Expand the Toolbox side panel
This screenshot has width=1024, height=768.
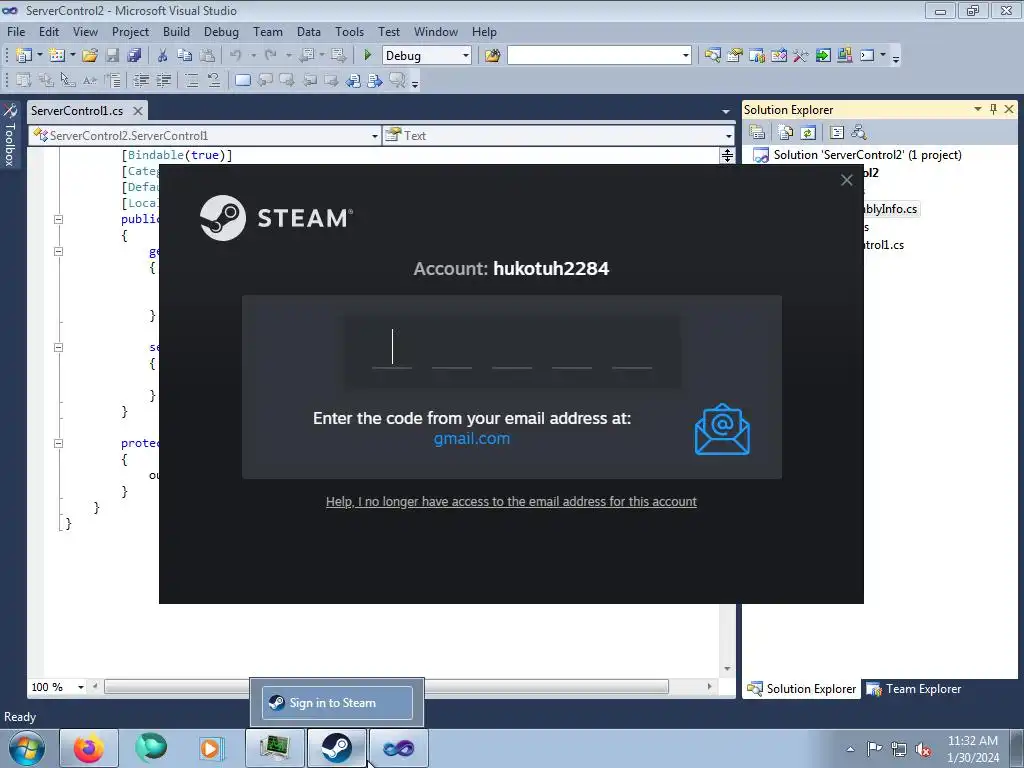point(10,135)
